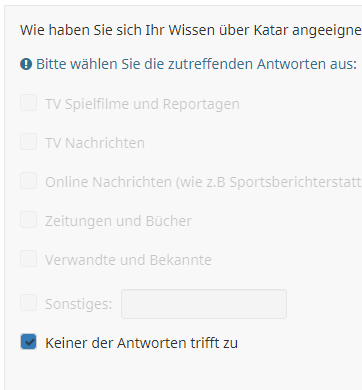Tick the TV Nachrichten checkbox
This screenshot has width=362, height=390.
click(28, 141)
